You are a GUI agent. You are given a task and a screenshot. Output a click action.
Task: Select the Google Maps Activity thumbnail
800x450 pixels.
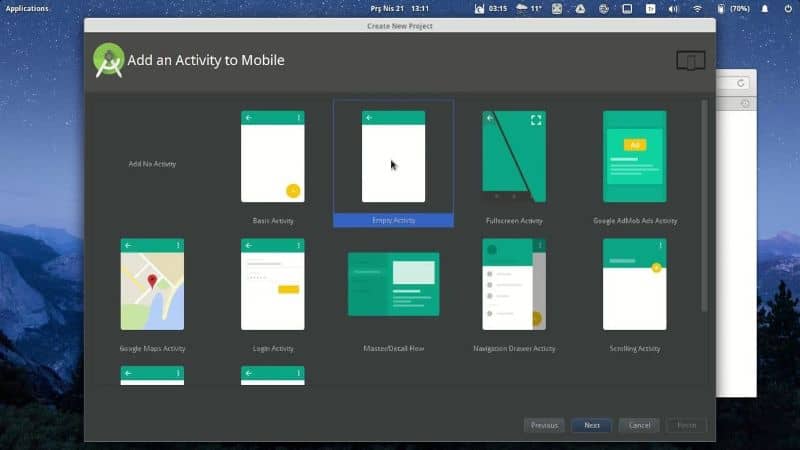[152, 284]
